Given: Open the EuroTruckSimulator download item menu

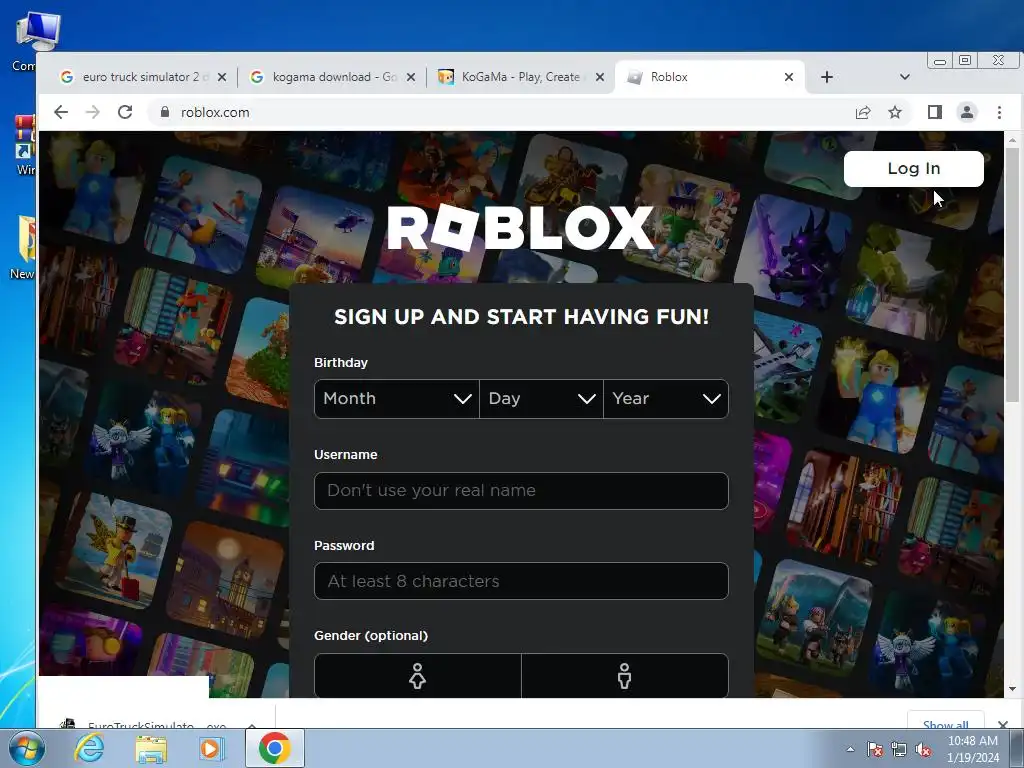Looking at the screenshot, I should [x=252, y=725].
